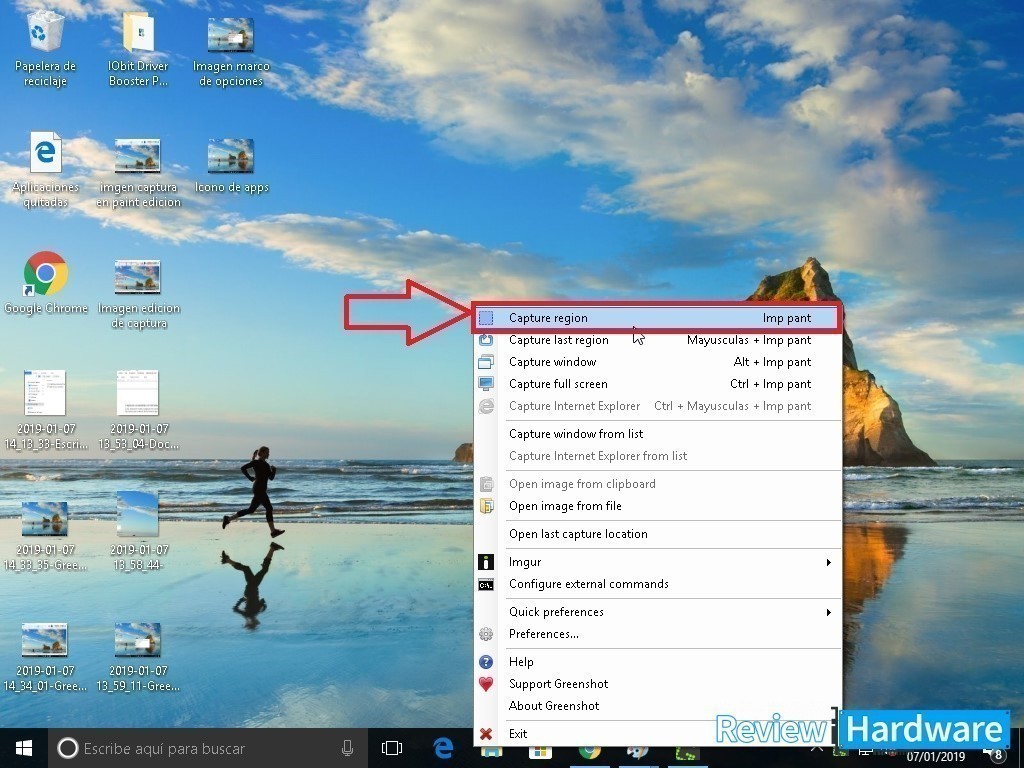Select Imagen edicion de captura file

click(138, 294)
